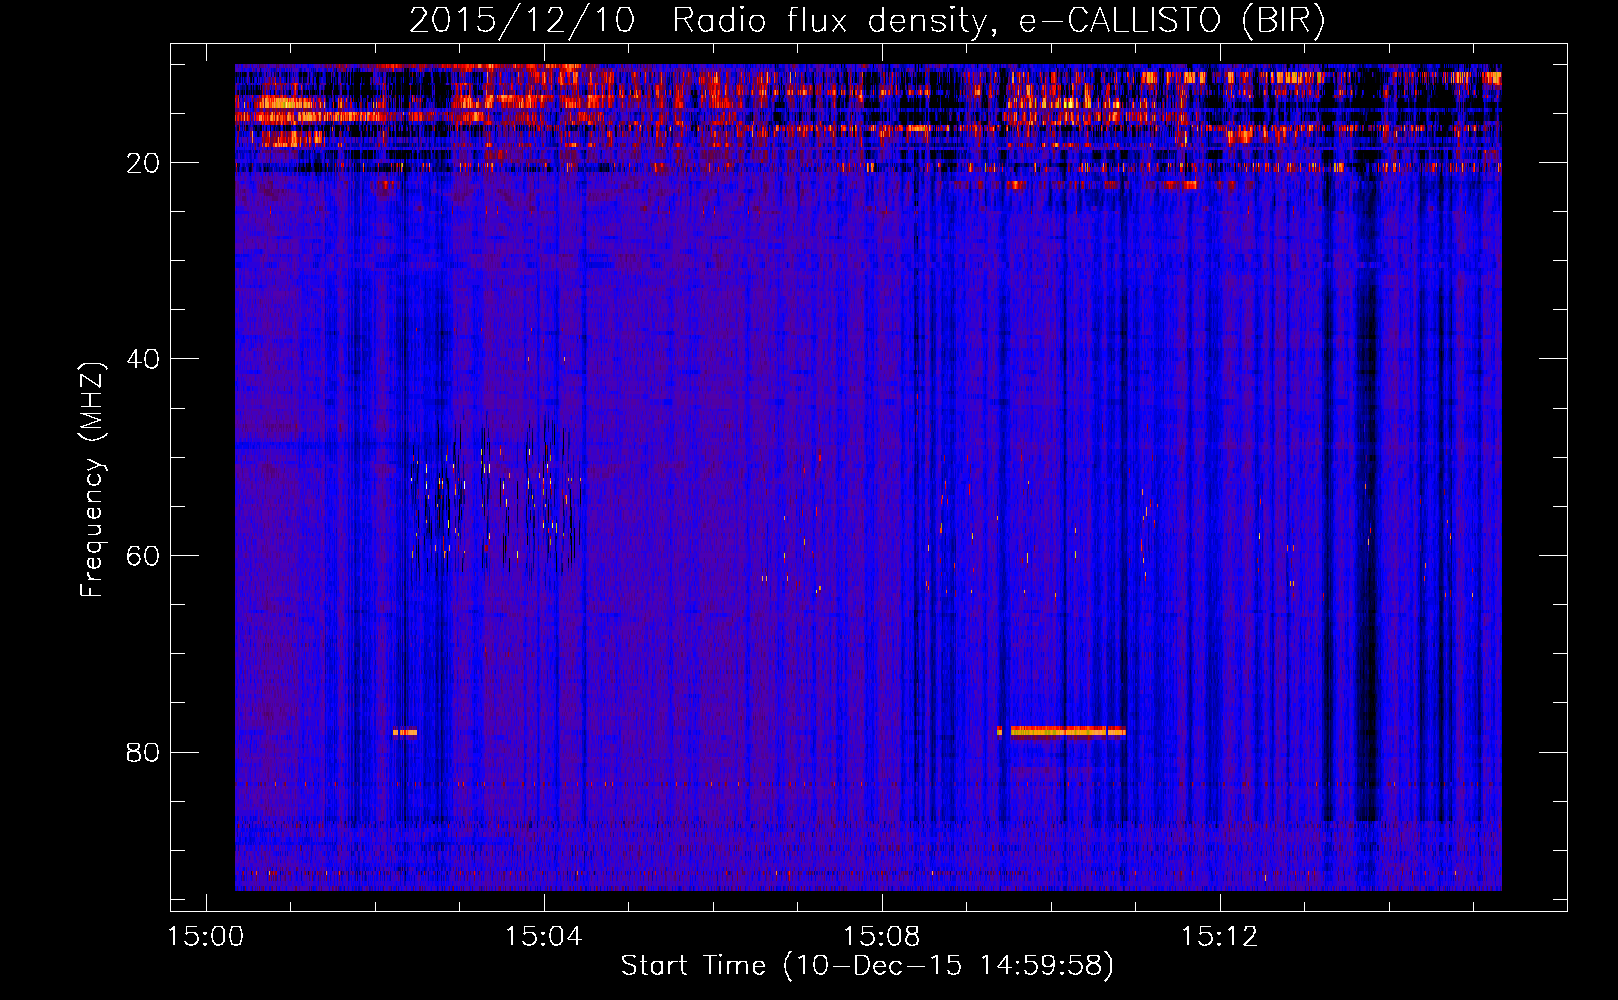This screenshot has height=1000, width=1618.
Task: Click the date "2015/12/10" in the title
Action: click(x=522, y=21)
